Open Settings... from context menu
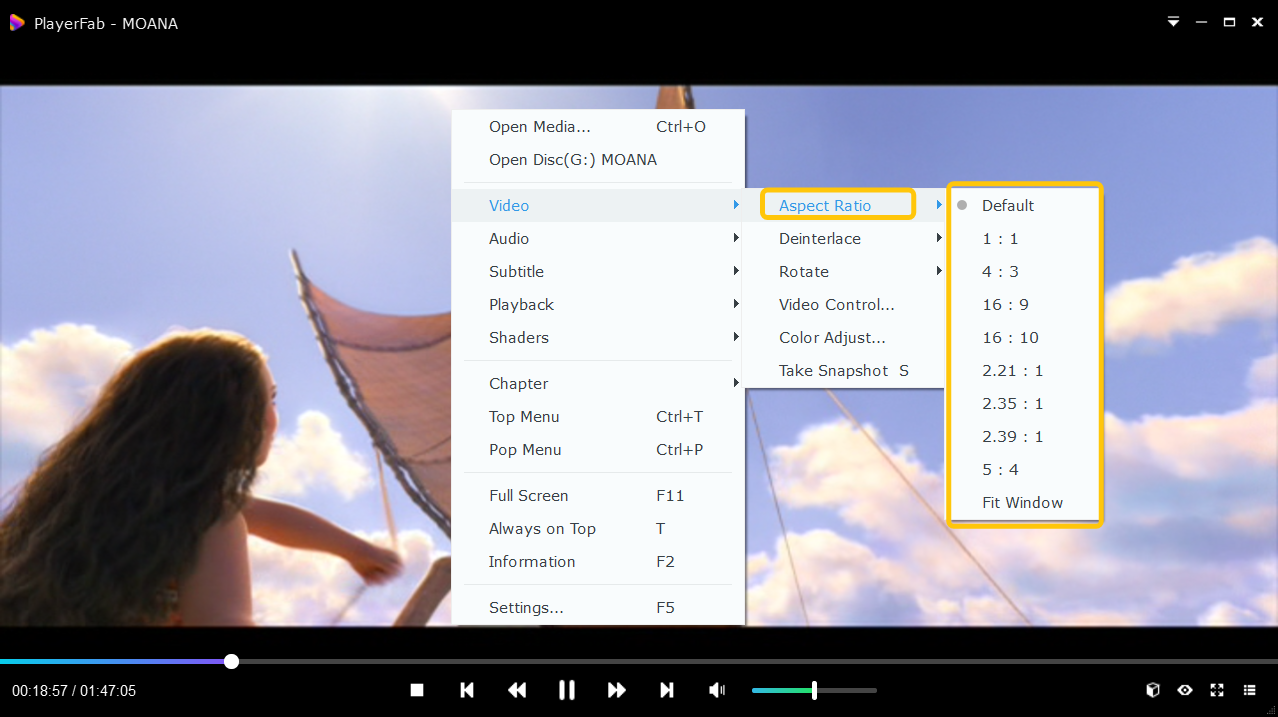Viewport: 1278px width, 717px height. point(598,607)
